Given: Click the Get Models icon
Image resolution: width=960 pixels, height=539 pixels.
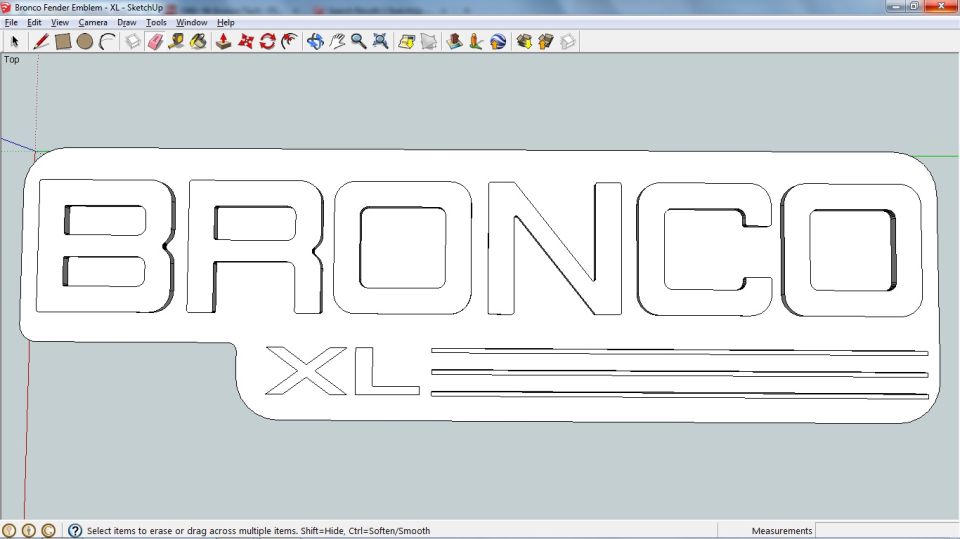Looking at the screenshot, I should (524, 42).
